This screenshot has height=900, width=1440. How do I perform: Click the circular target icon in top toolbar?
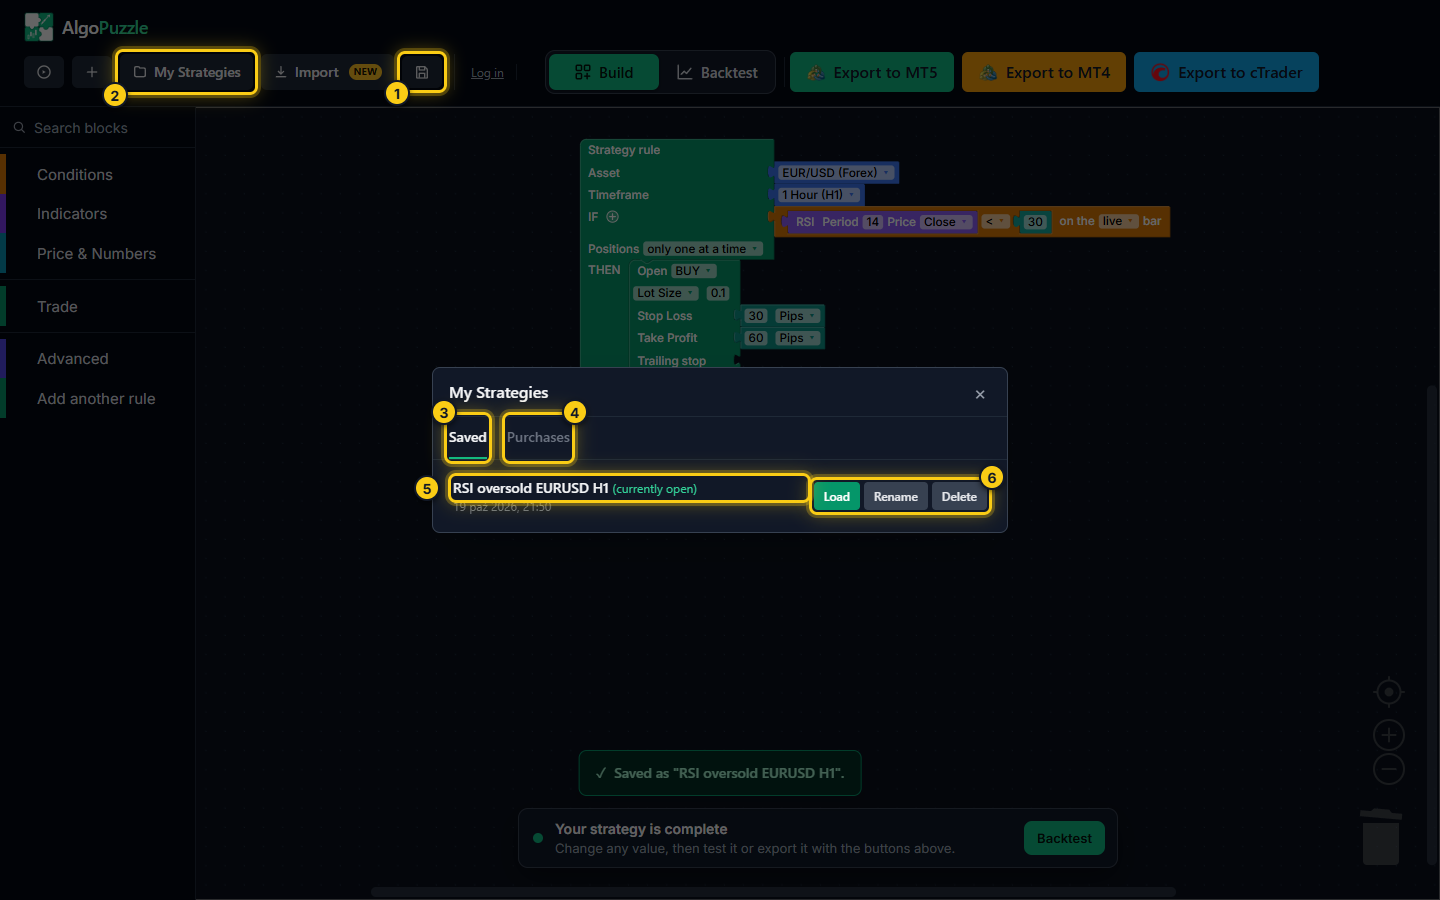tap(44, 72)
